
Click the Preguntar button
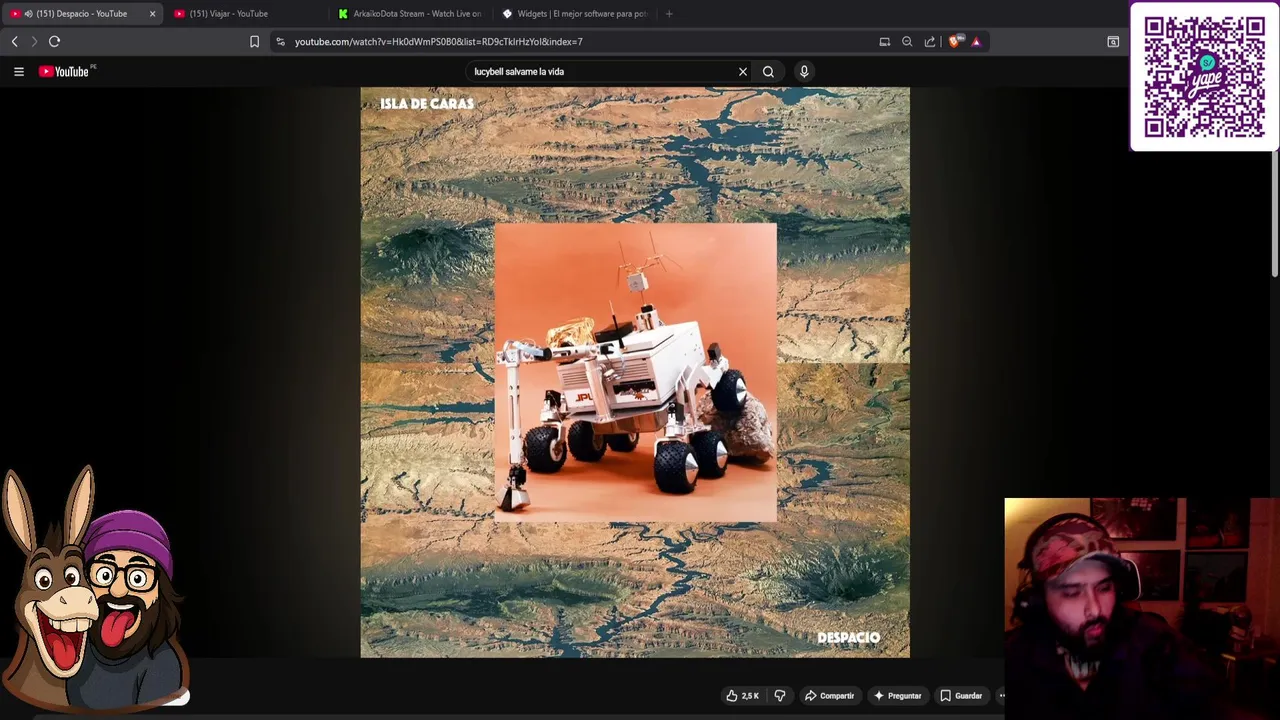click(x=897, y=696)
